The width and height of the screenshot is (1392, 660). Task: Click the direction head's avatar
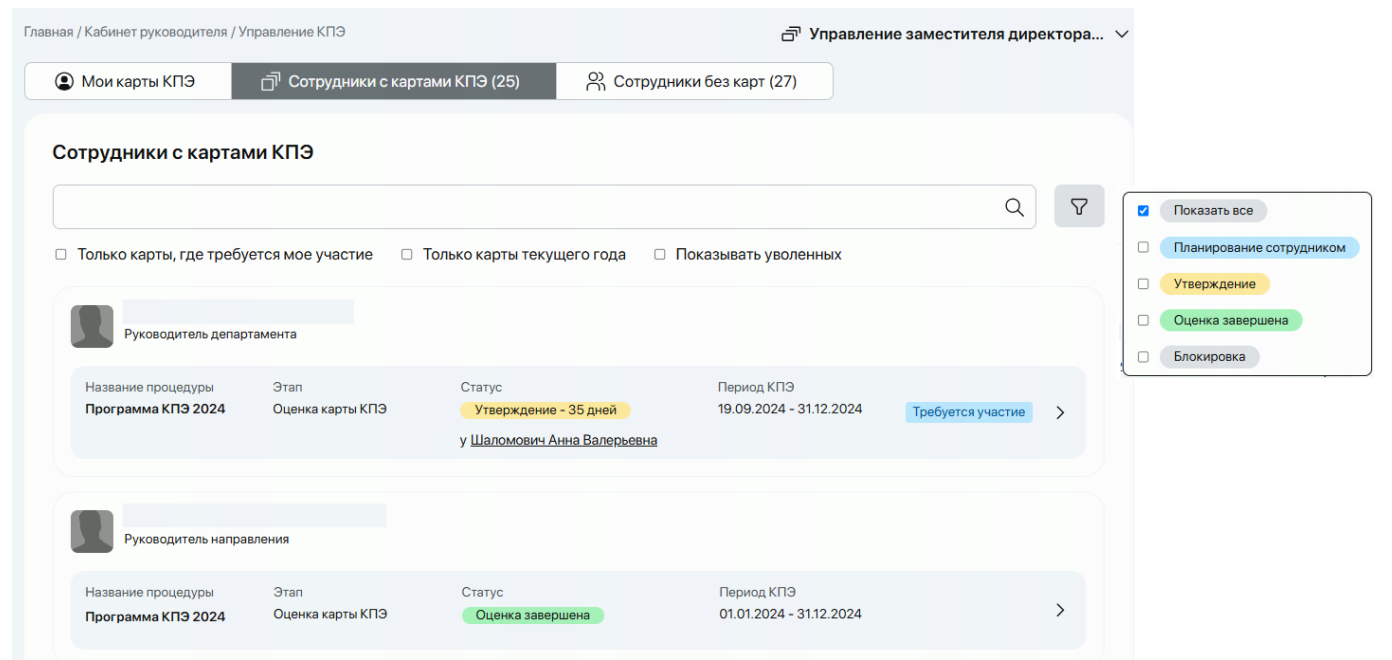coord(92,532)
